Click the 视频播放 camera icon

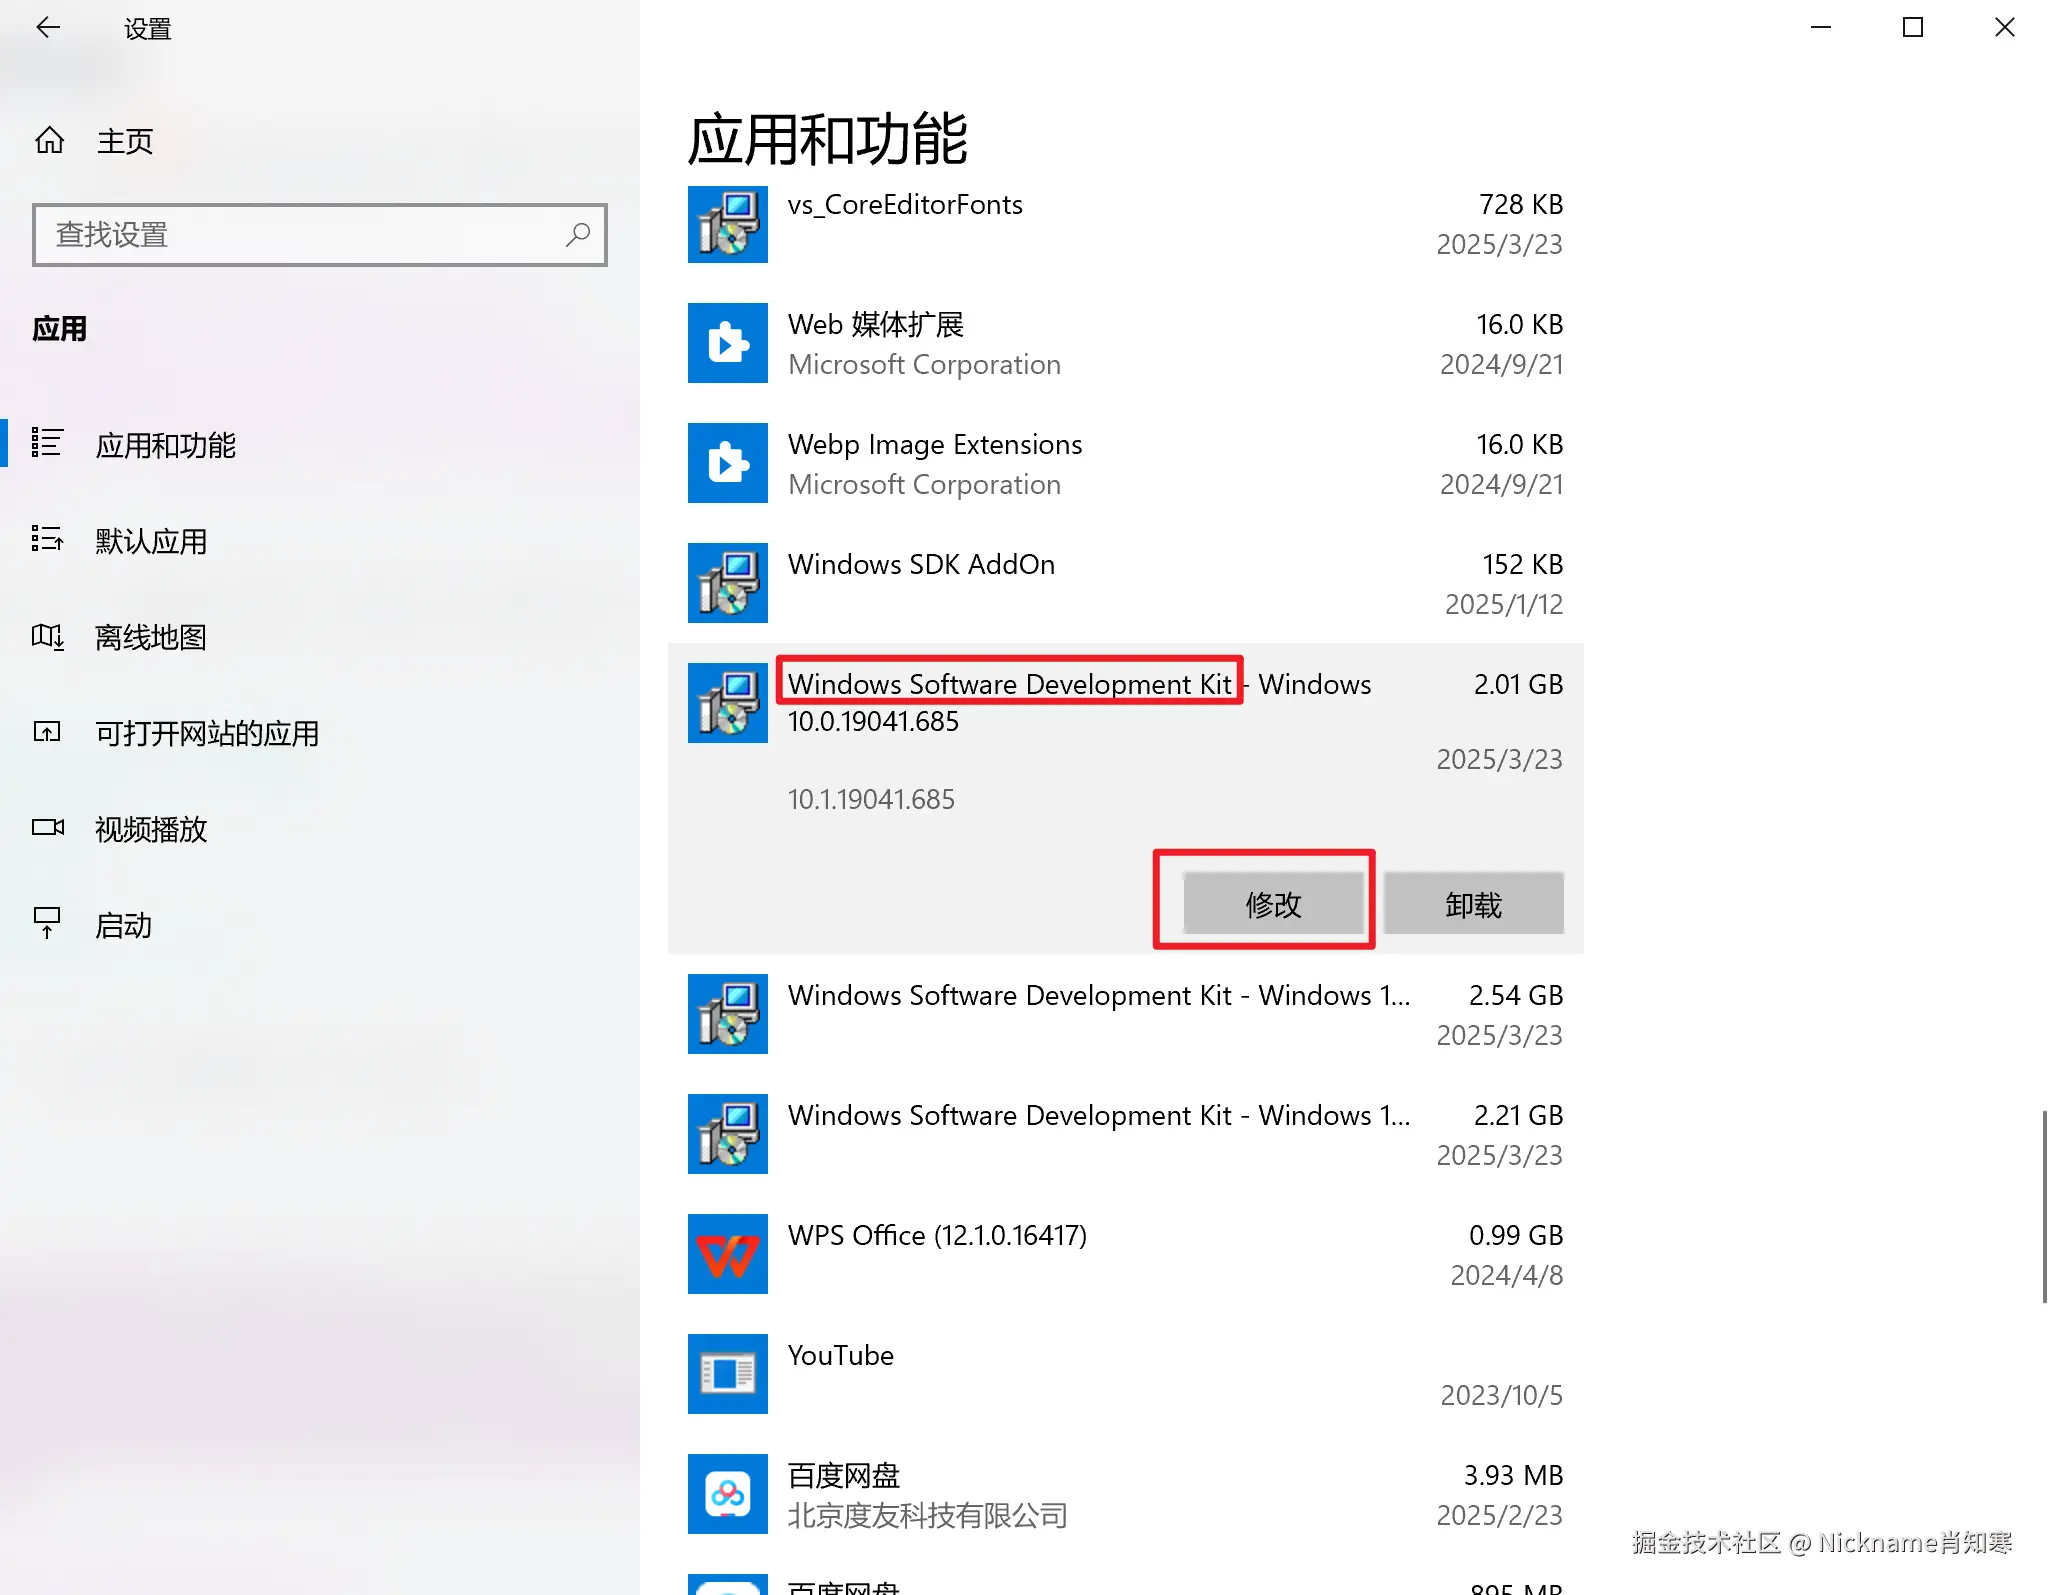[47, 828]
